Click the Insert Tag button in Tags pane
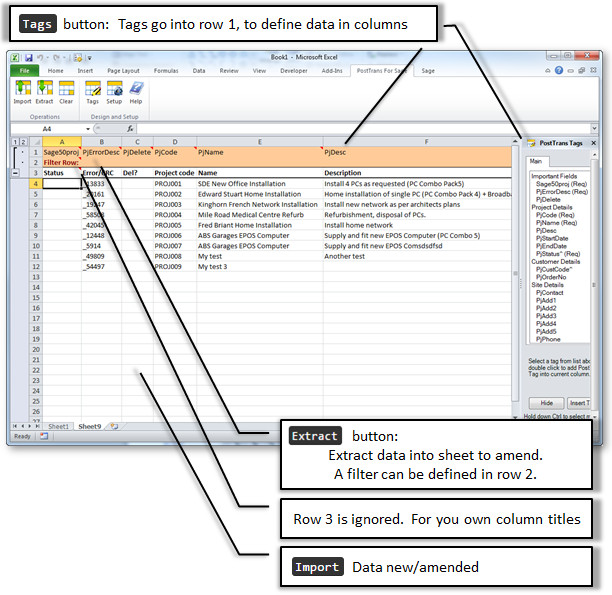612x595 pixels. [x=579, y=403]
